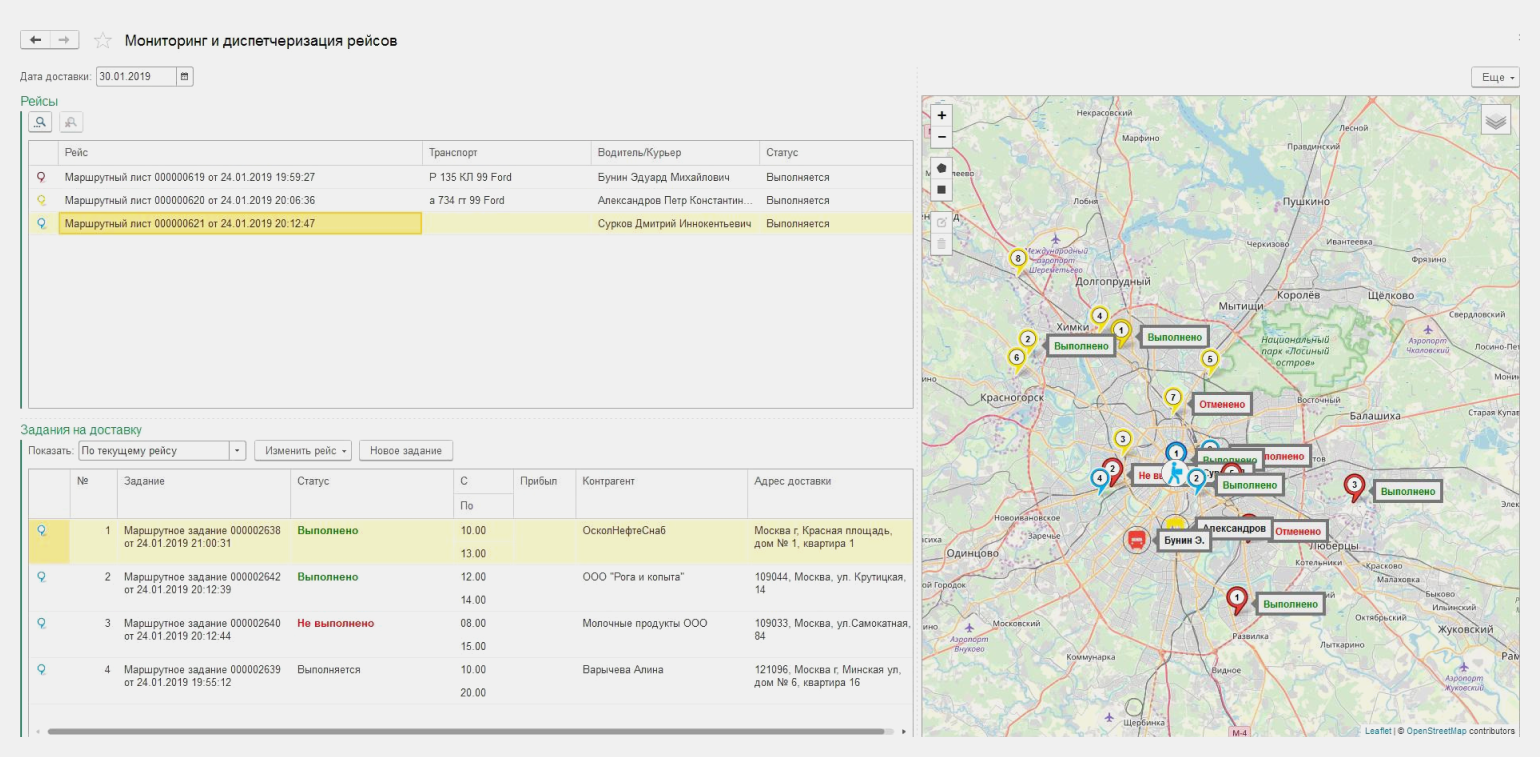Open the 'Еще' menu
The image size is (1540, 757).
click(1494, 77)
